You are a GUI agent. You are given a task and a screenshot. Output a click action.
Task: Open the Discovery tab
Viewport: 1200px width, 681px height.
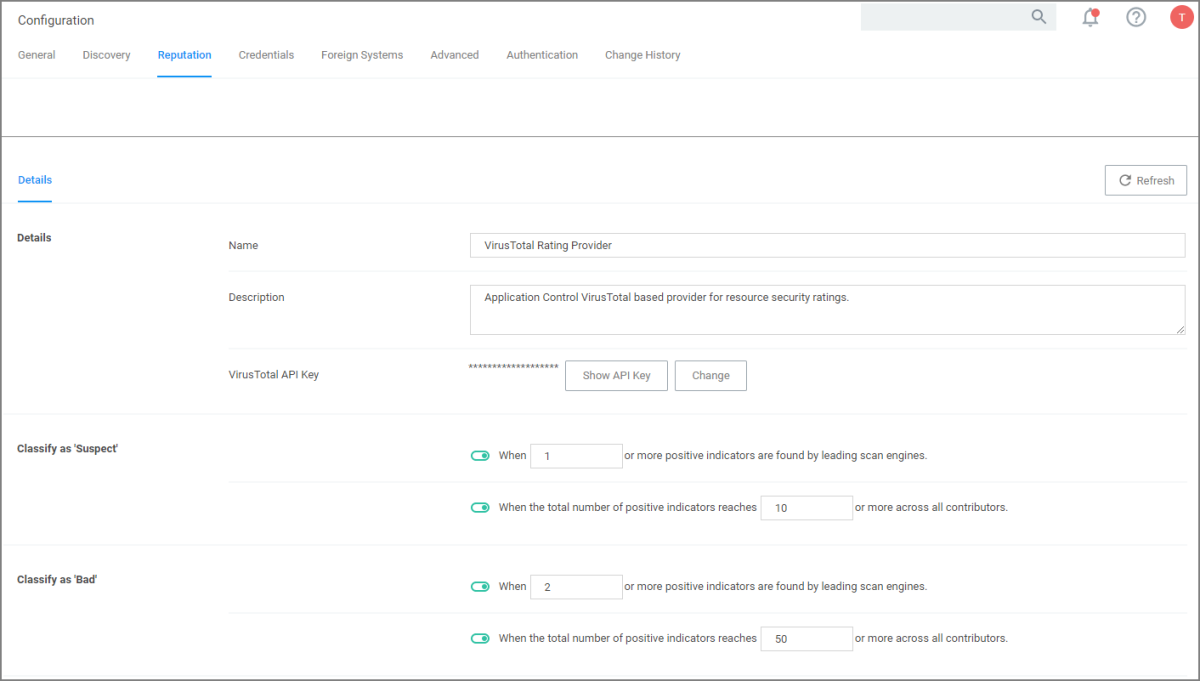pyautogui.click(x=107, y=55)
